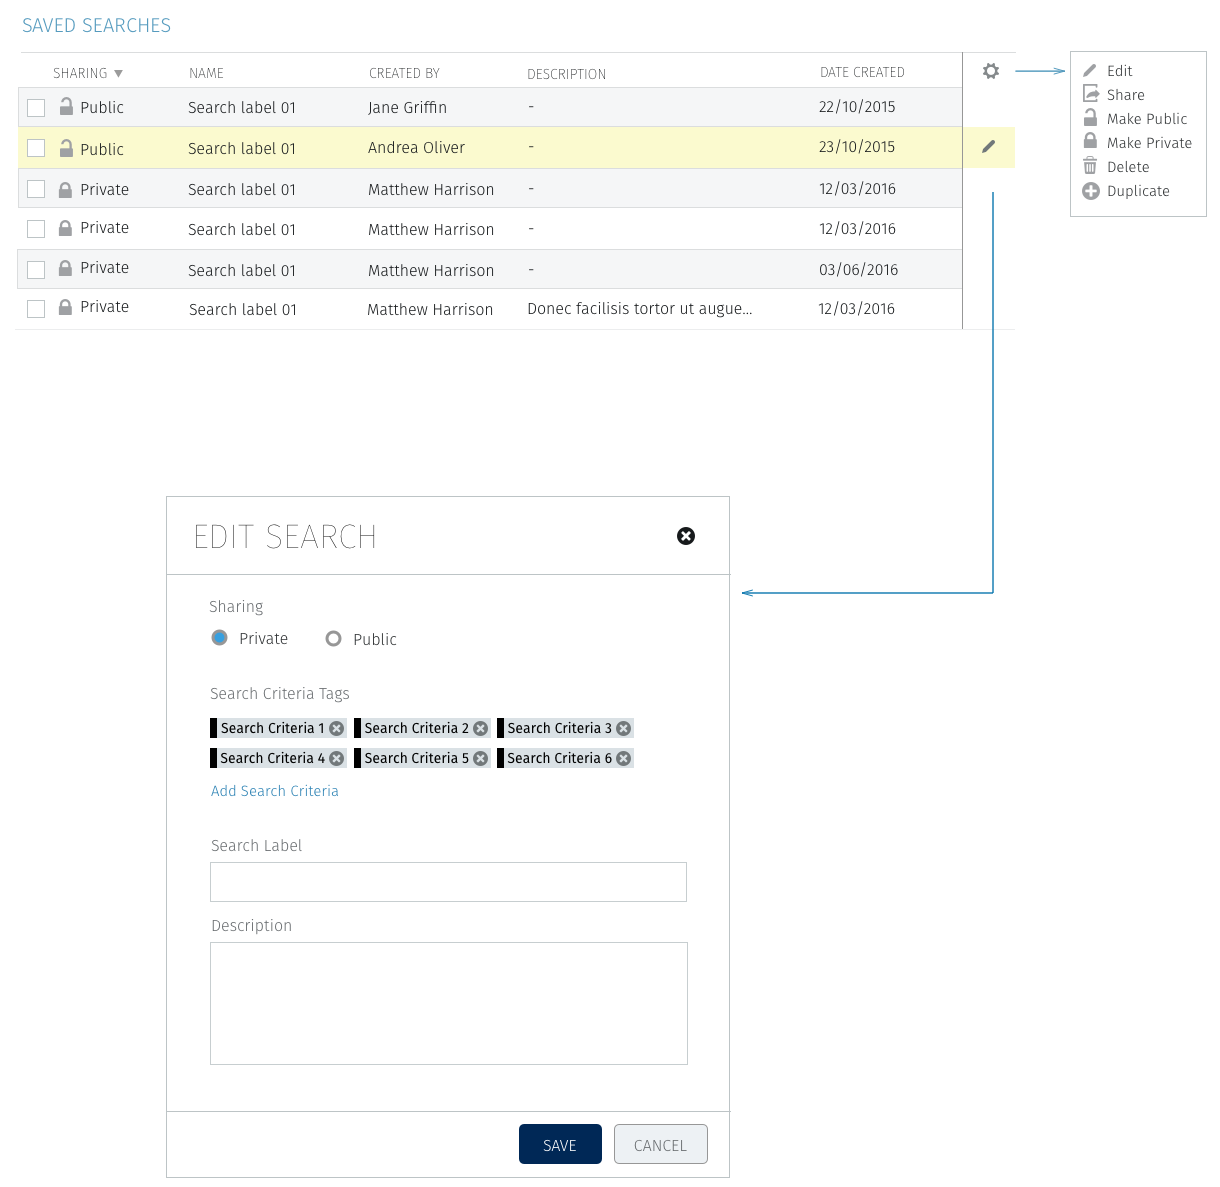Remove the Search Criteria 1 tag
The height and width of the screenshot is (1187, 1220).
click(x=336, y=728)
